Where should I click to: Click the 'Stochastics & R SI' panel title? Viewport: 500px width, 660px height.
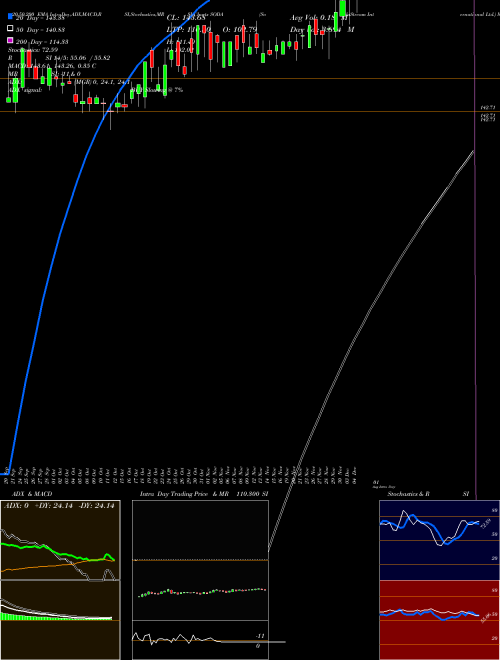(x=428, y=494)
